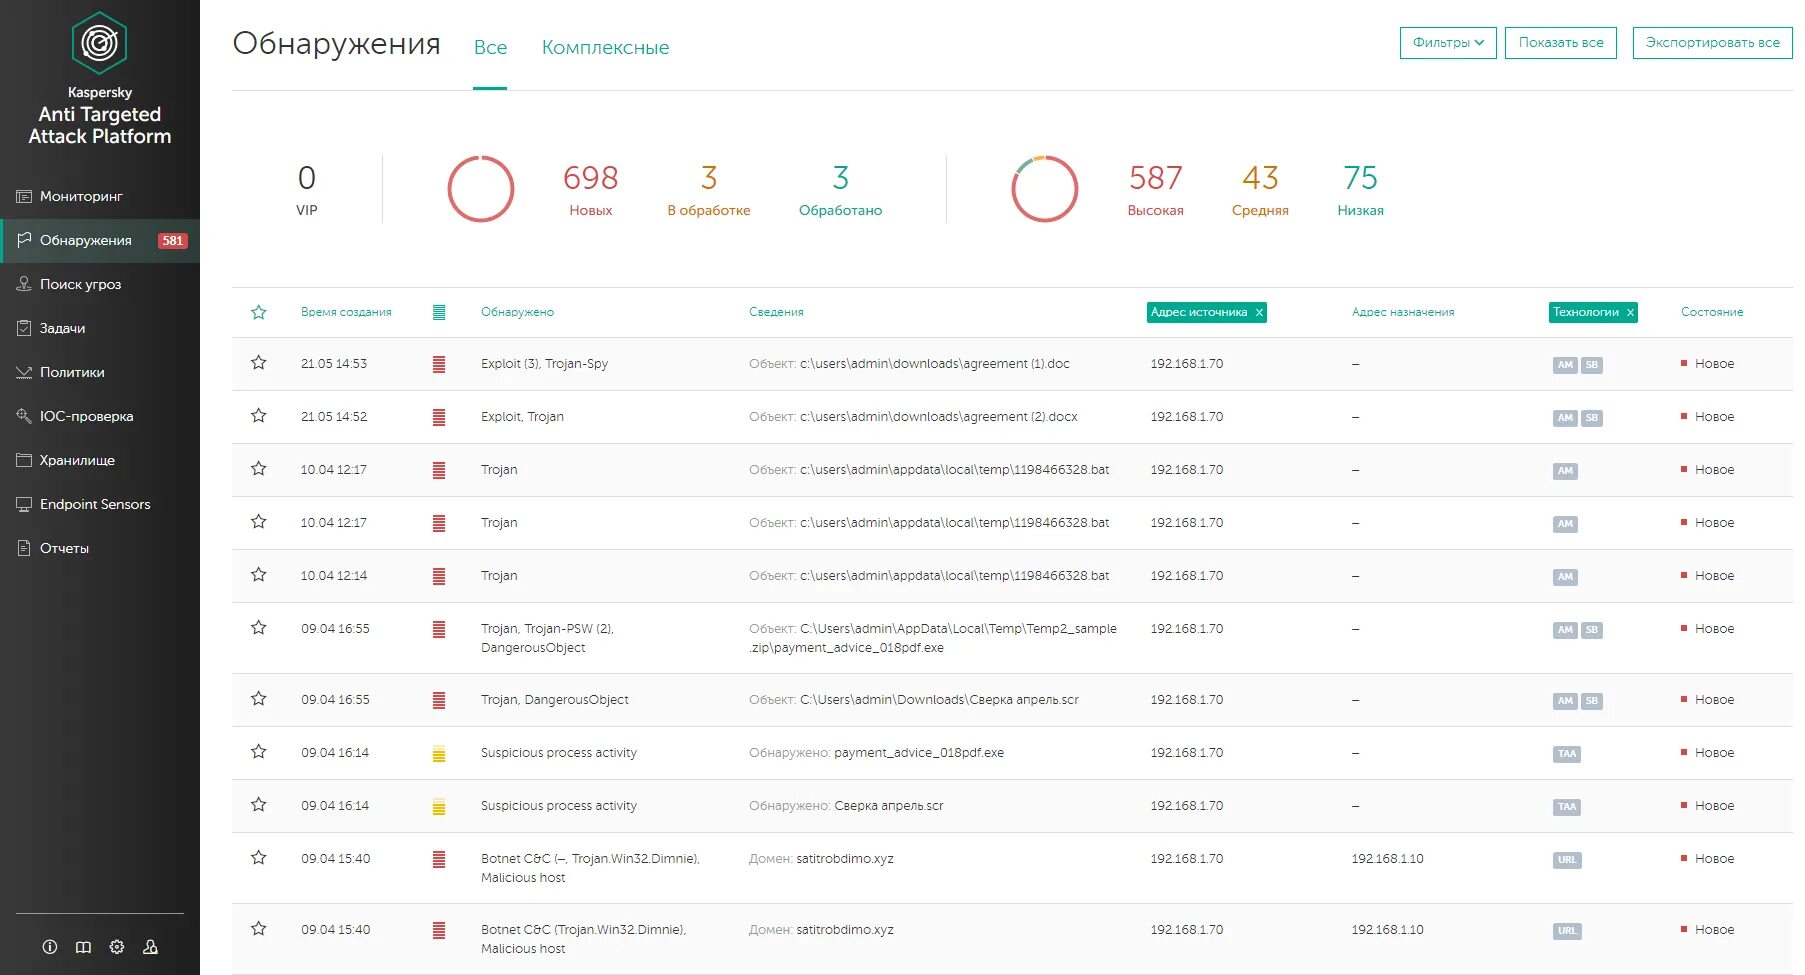Click TAA badge in the payment_advice_018pdf.exe detection row
Screen dimensions: 1805x975
point(1567,754)
